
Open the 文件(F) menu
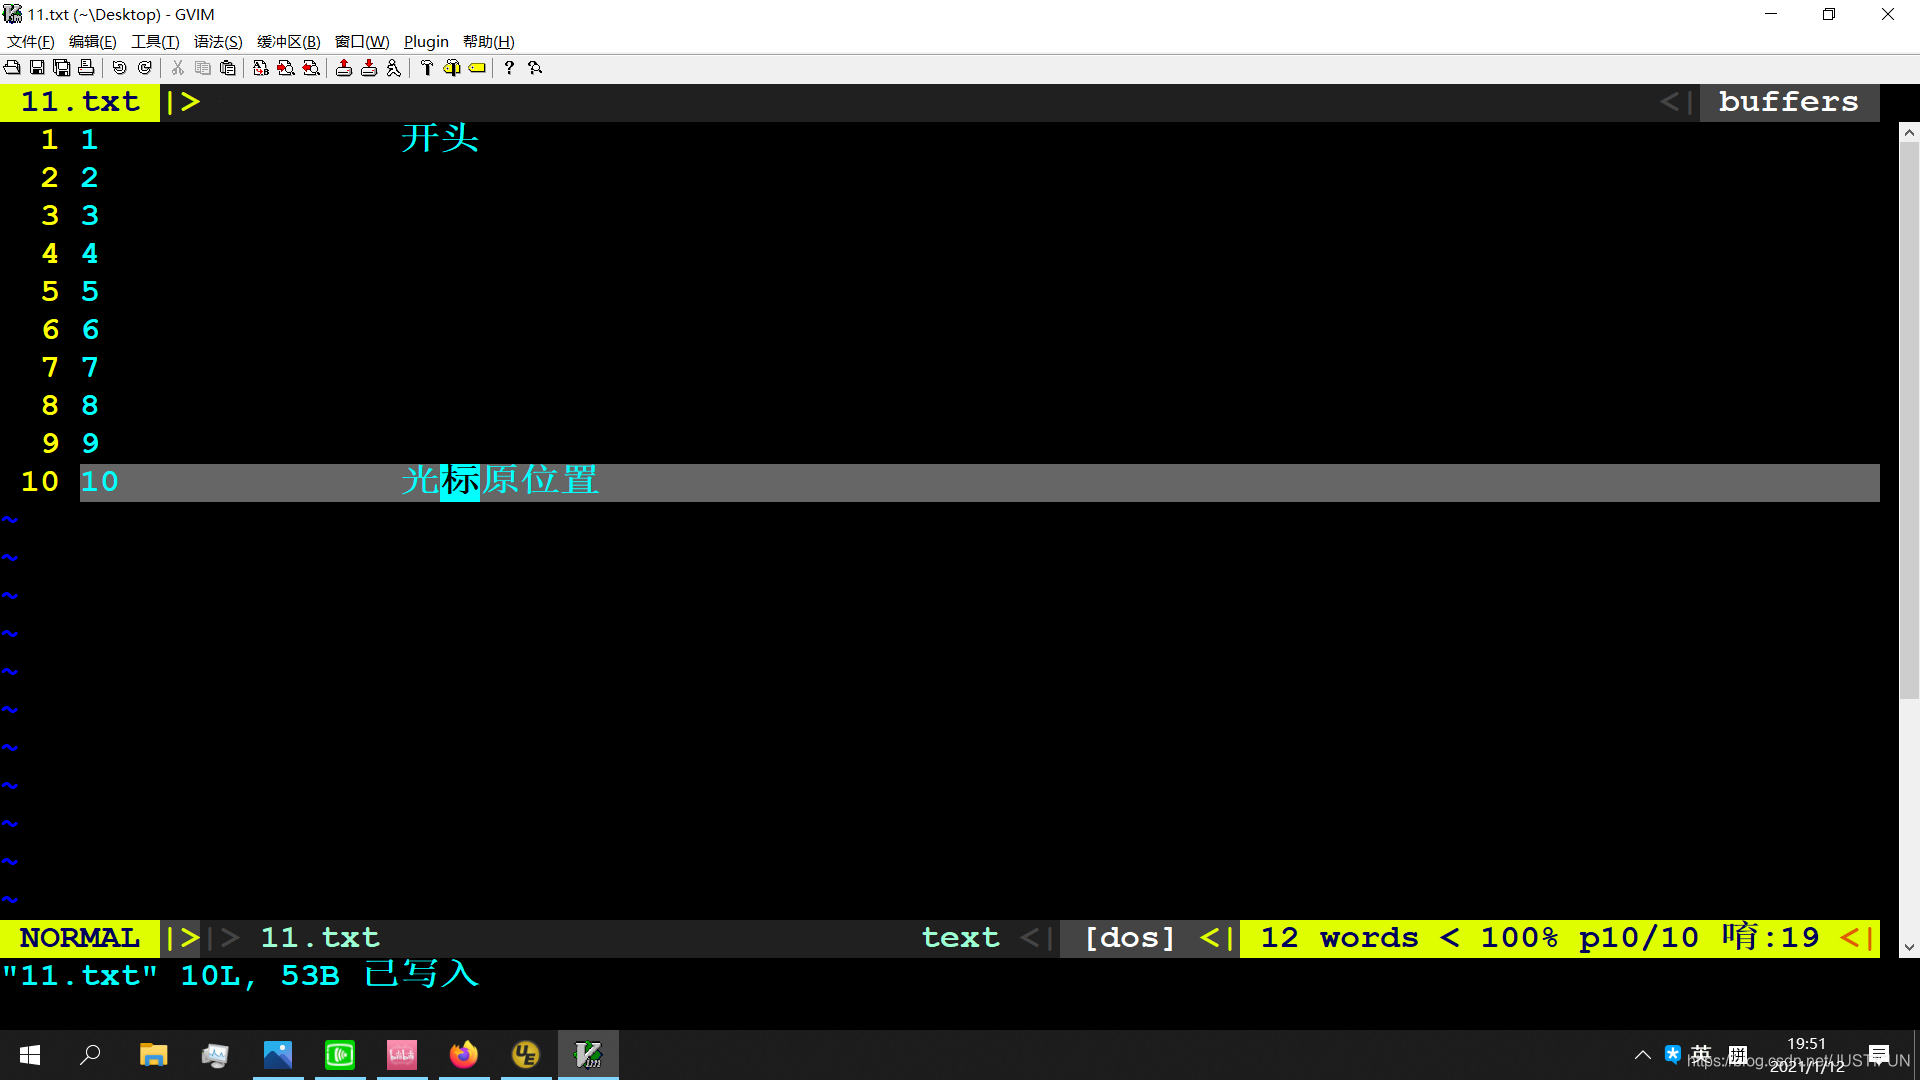30,41
